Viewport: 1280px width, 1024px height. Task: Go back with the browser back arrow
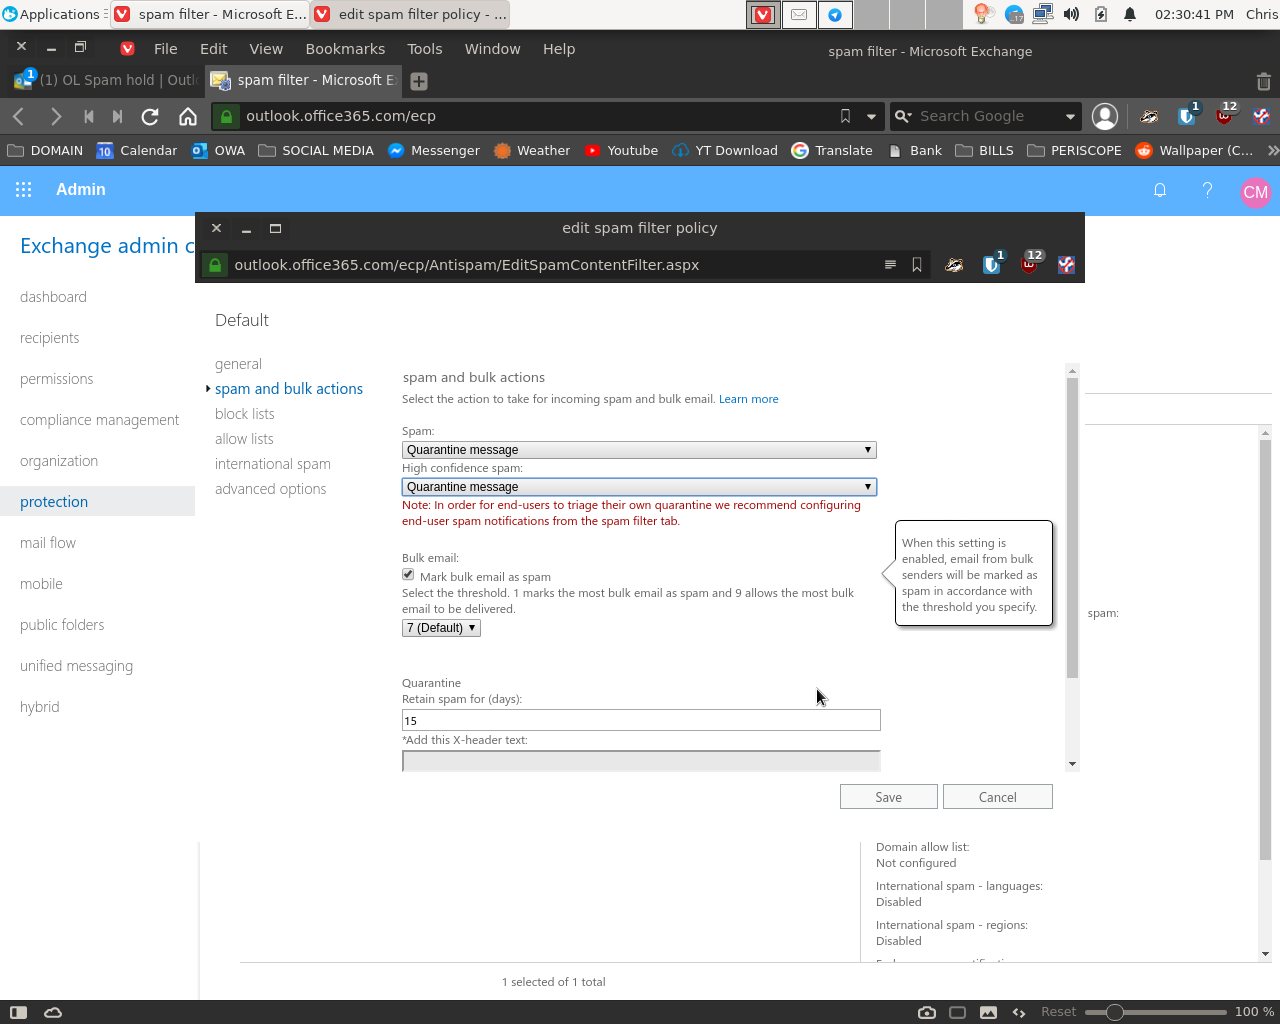[x=18, y=117]
